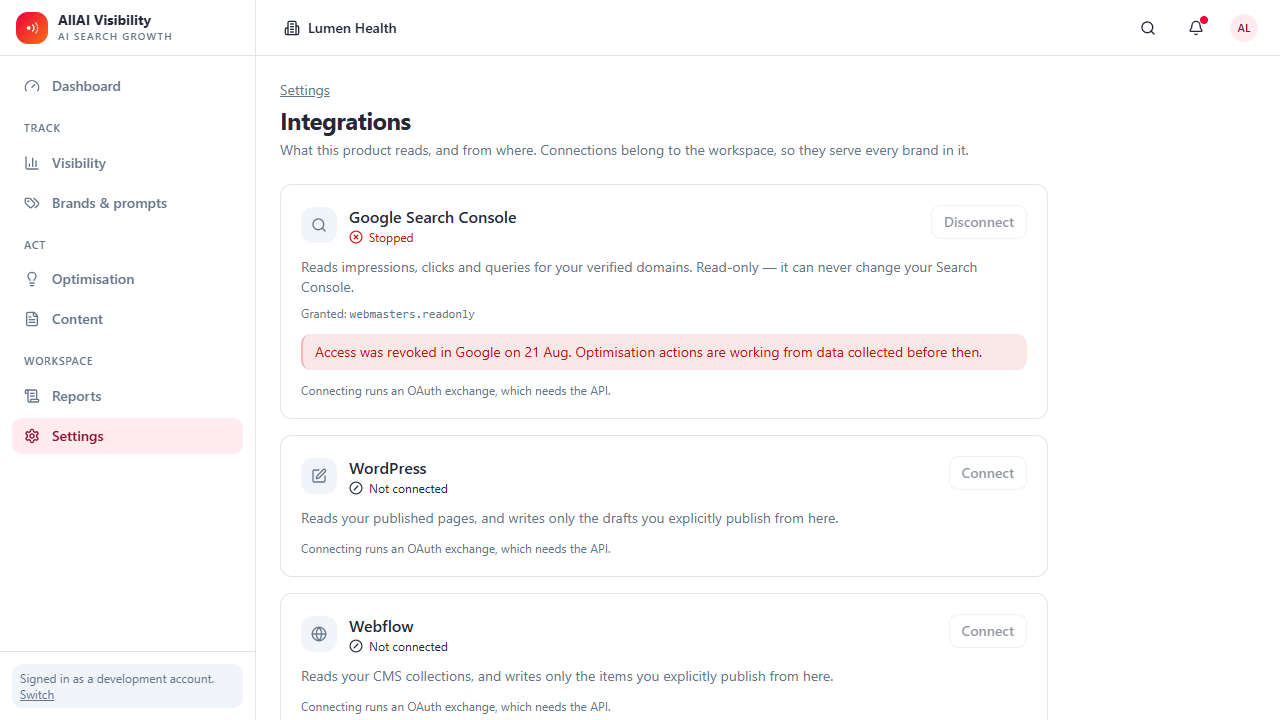Open the search magnifier in top bar
This screenshot has width=1280, height=720.
[1148, 28]
